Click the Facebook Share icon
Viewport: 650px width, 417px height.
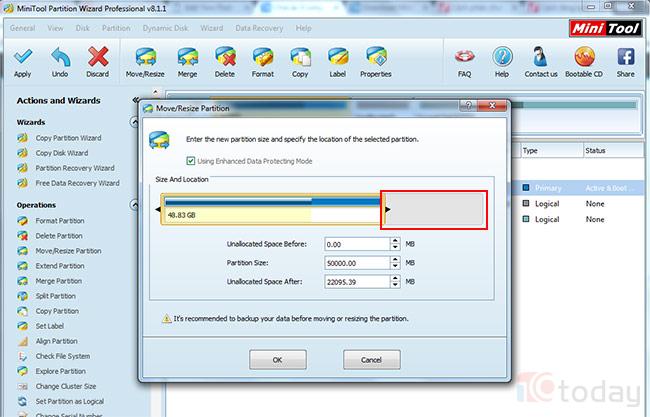pos(626,57)
